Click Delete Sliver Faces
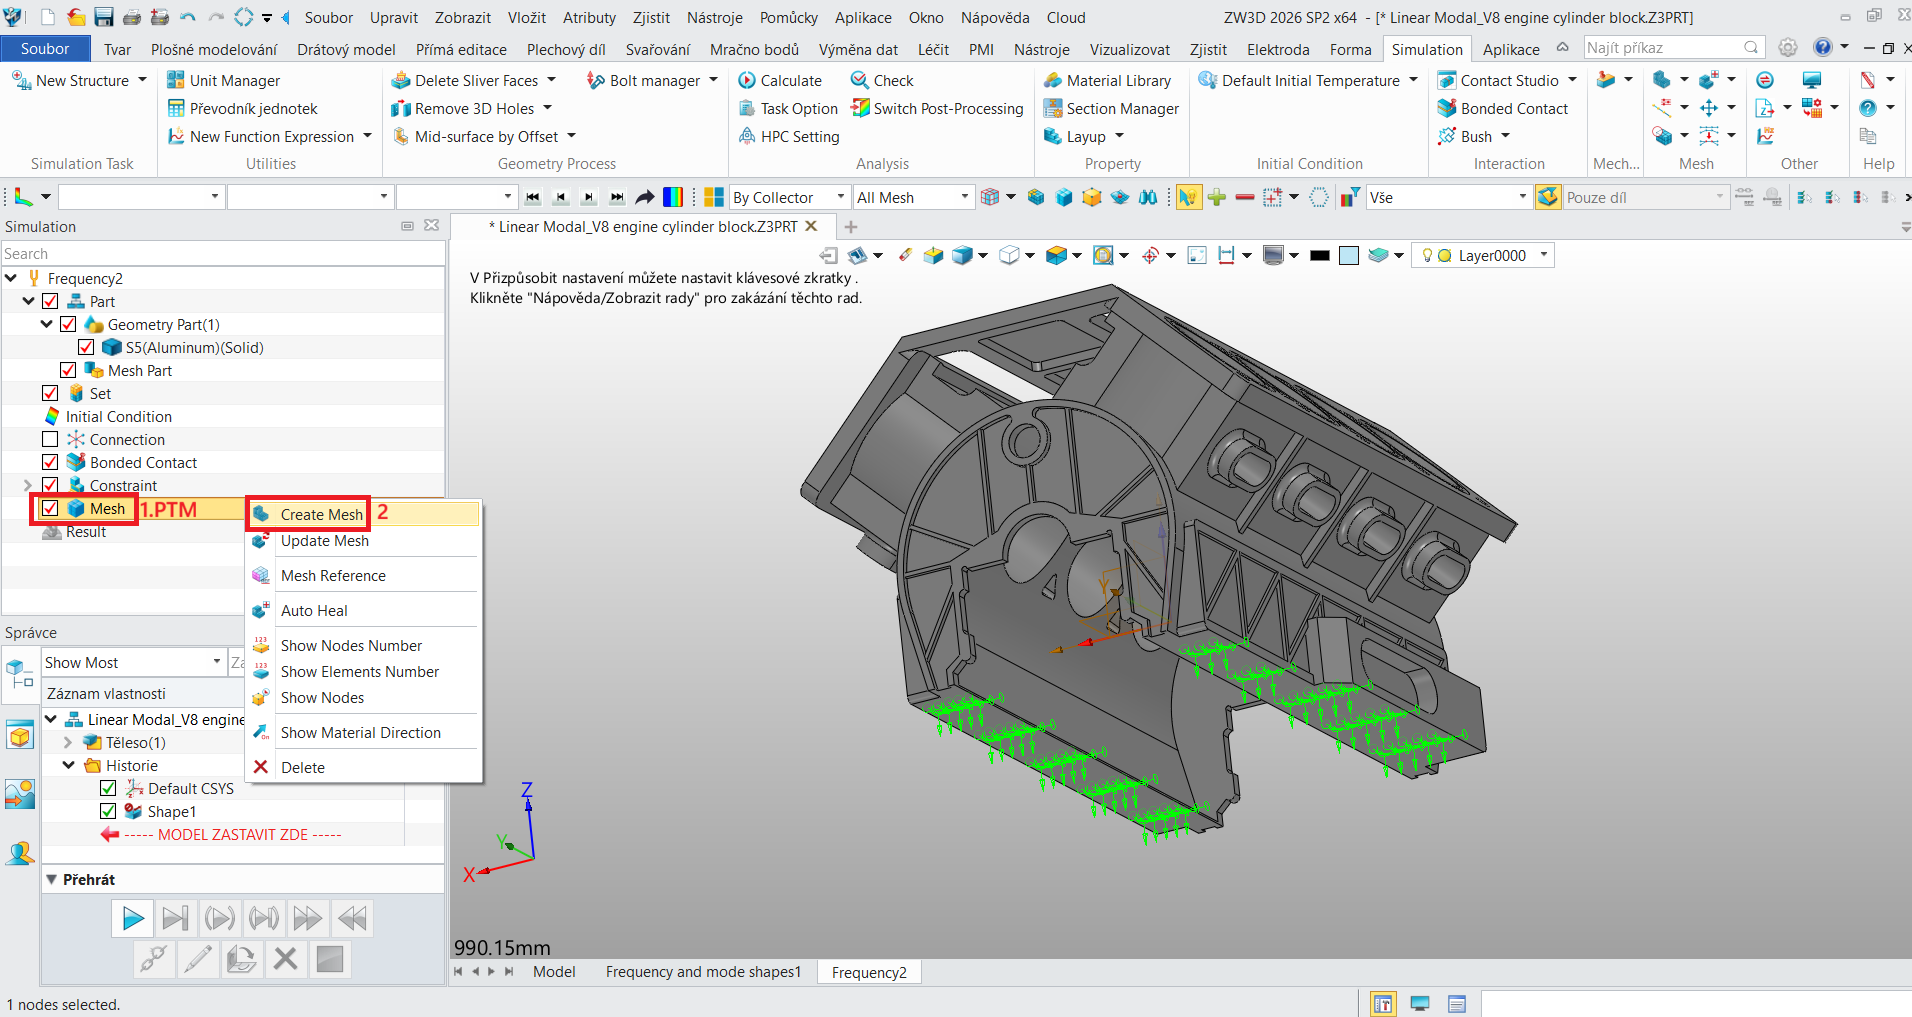The width and height of the screenshot is (1912, 1017). coord(474,80)
